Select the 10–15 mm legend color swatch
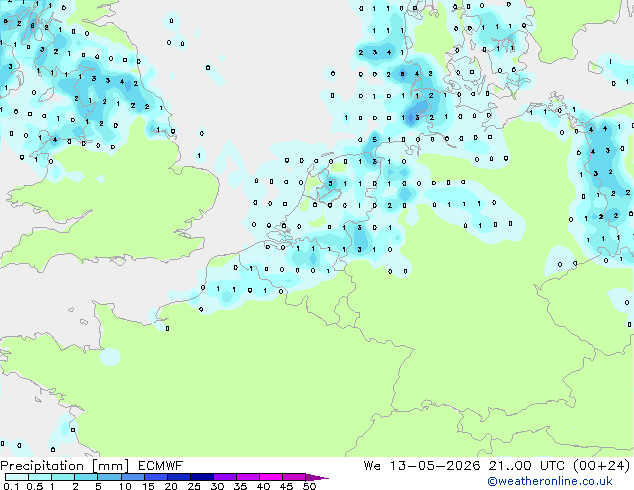The width and height of the screenshot is (634, 490). coord(132,477)
